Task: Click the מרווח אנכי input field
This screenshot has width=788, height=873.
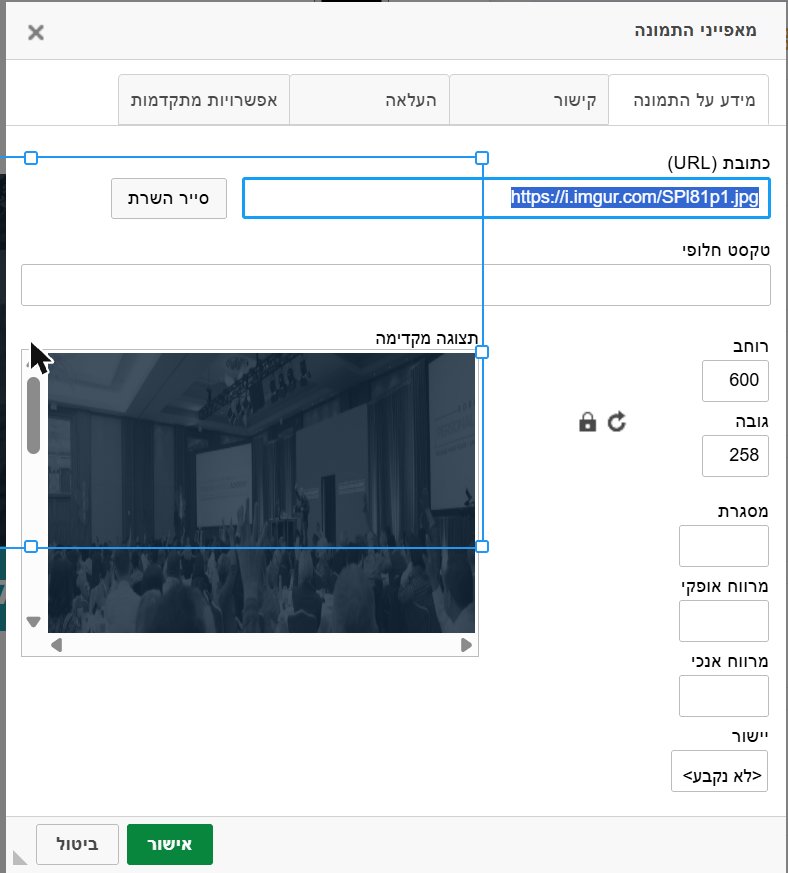Action: [x=723, y=696]
